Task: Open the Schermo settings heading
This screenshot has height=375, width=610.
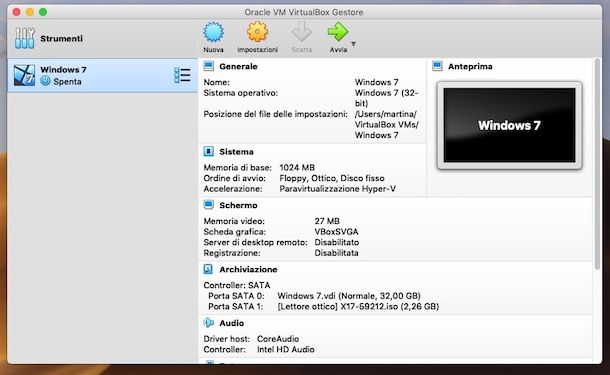Action: [x=238, y=205]
